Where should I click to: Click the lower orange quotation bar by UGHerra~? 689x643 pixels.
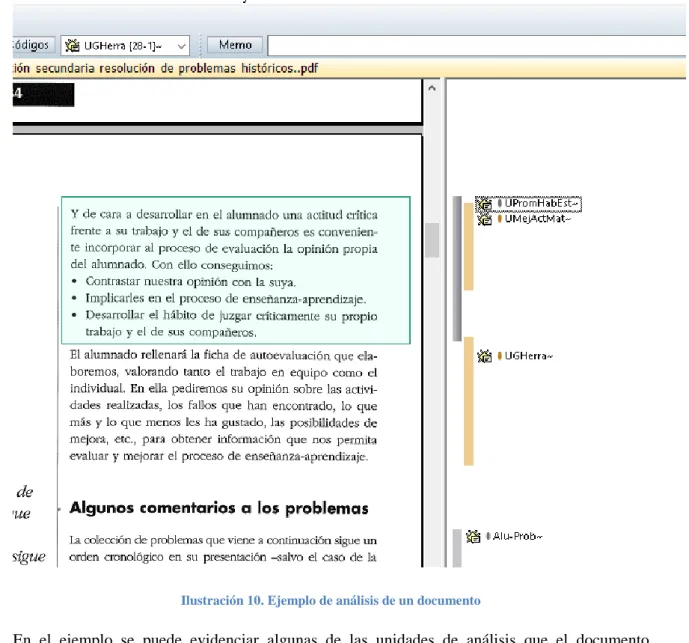469,401
